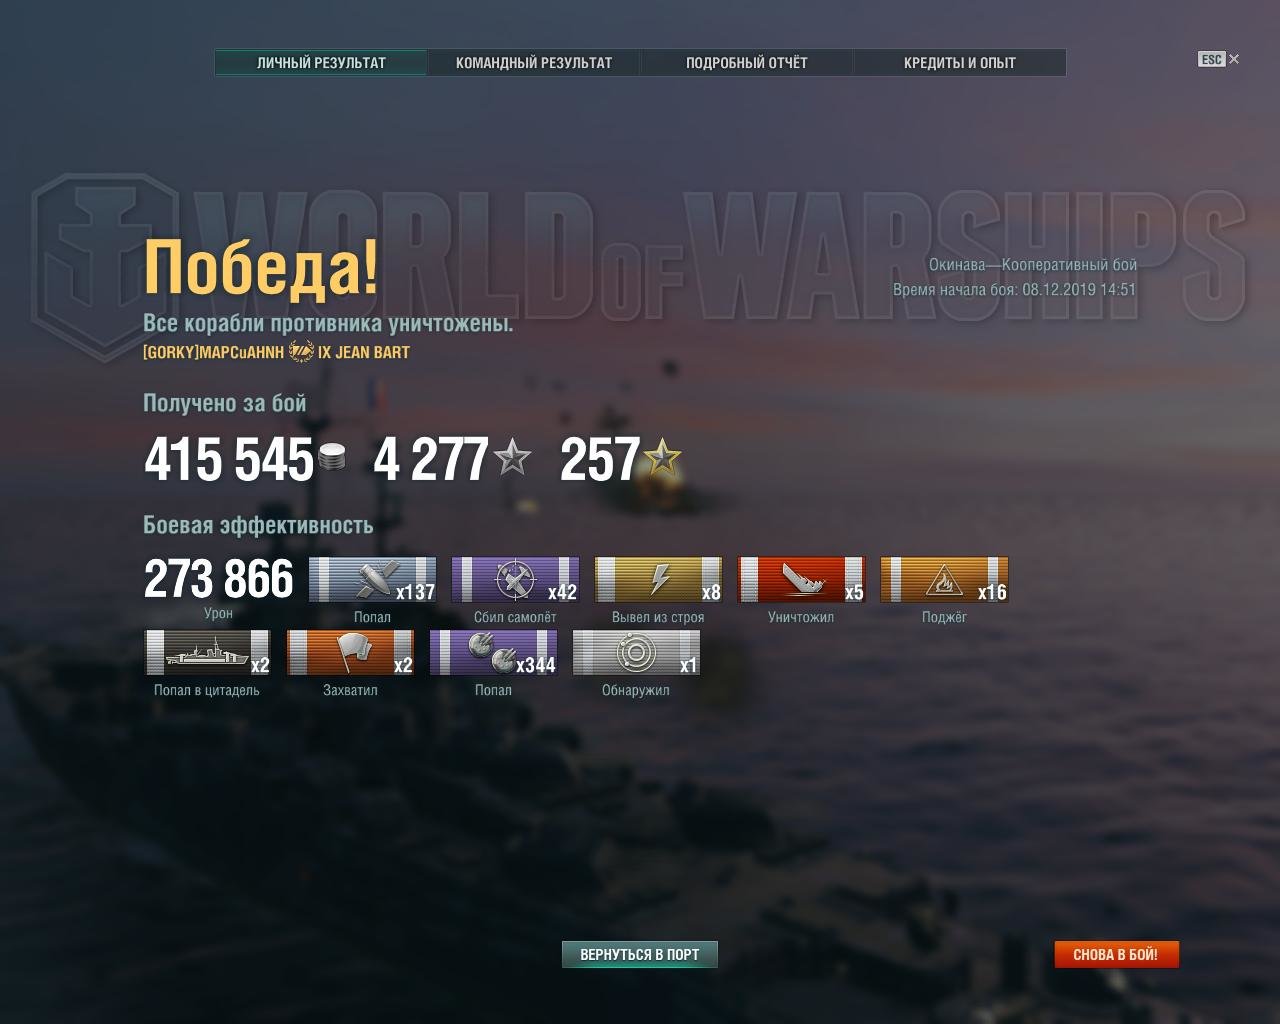
Task: Click the 'Сбил самолёт' ribbon x42
Action: [515, 580]
